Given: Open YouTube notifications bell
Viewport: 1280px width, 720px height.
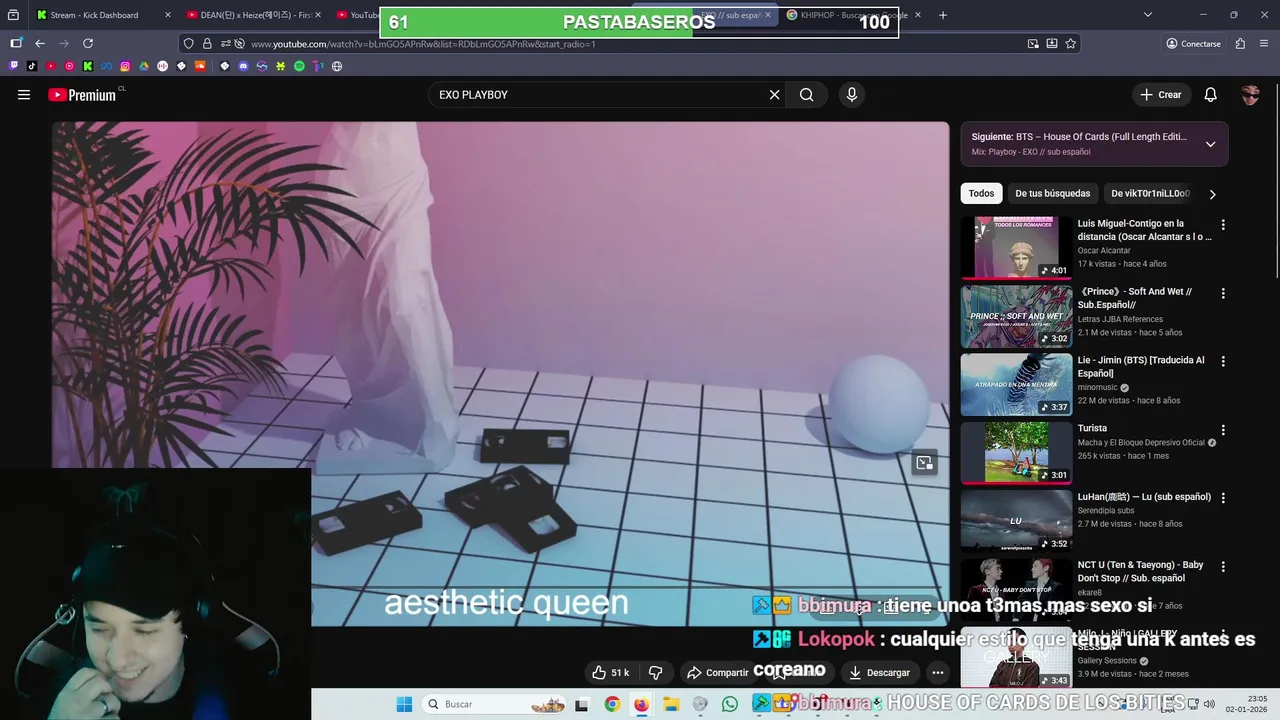Looking at the screenshot, I should [x=1210, y=95].
